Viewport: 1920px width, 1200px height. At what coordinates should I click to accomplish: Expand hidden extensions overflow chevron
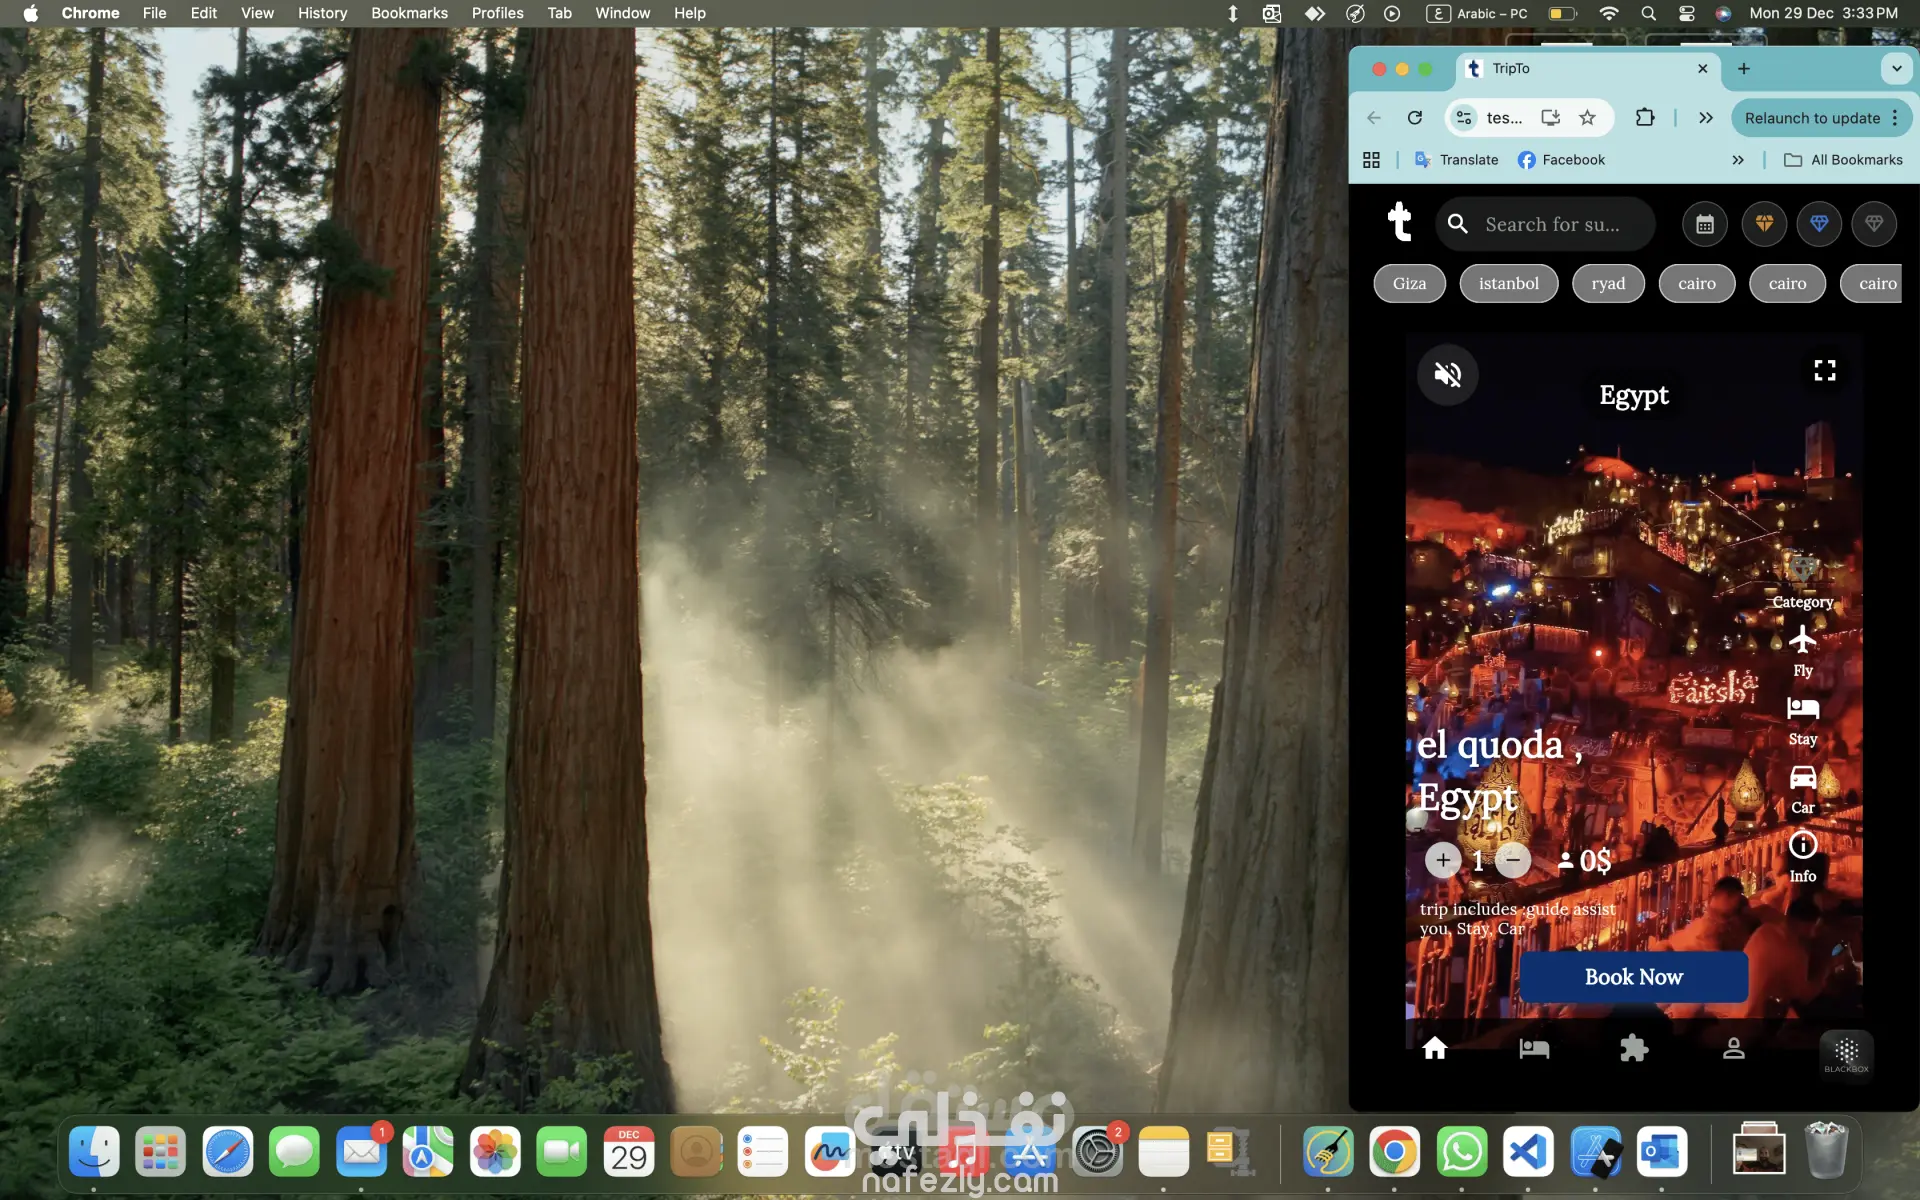click(1706, 118)
